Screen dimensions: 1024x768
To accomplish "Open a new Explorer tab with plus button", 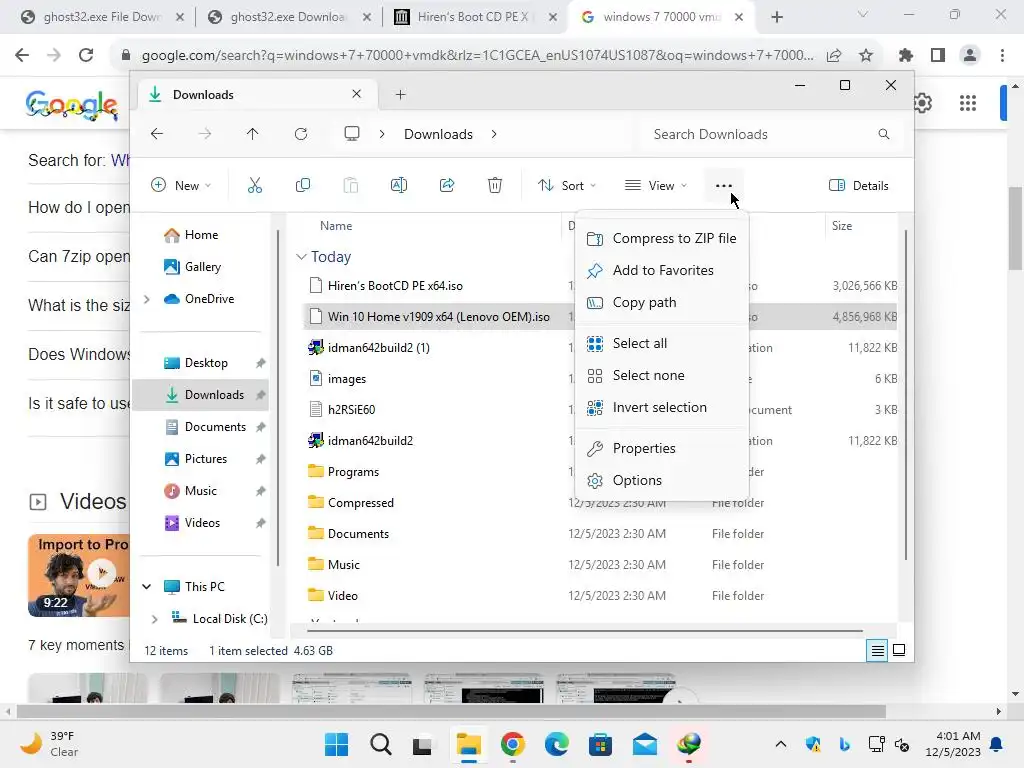I will (x=400, y=95).
